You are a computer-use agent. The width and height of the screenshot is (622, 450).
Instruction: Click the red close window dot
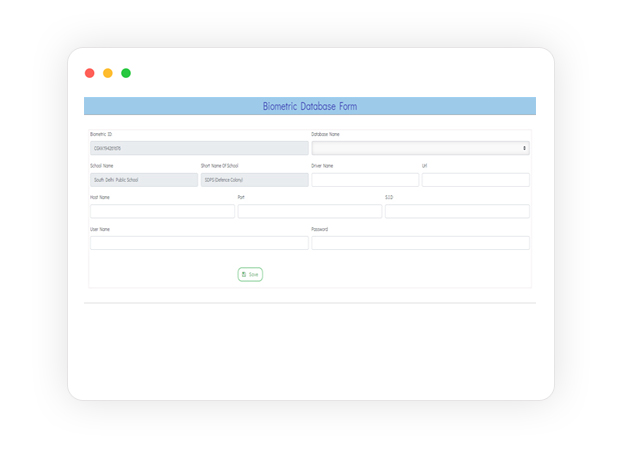[90, 73]
